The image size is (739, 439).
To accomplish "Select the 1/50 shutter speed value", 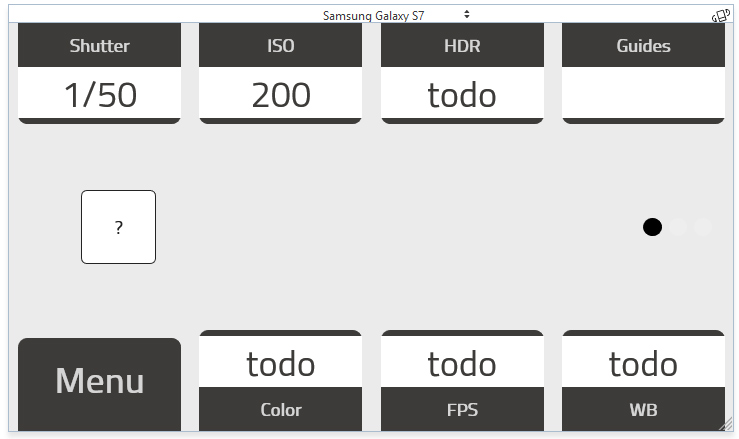I will coord(100,95).
